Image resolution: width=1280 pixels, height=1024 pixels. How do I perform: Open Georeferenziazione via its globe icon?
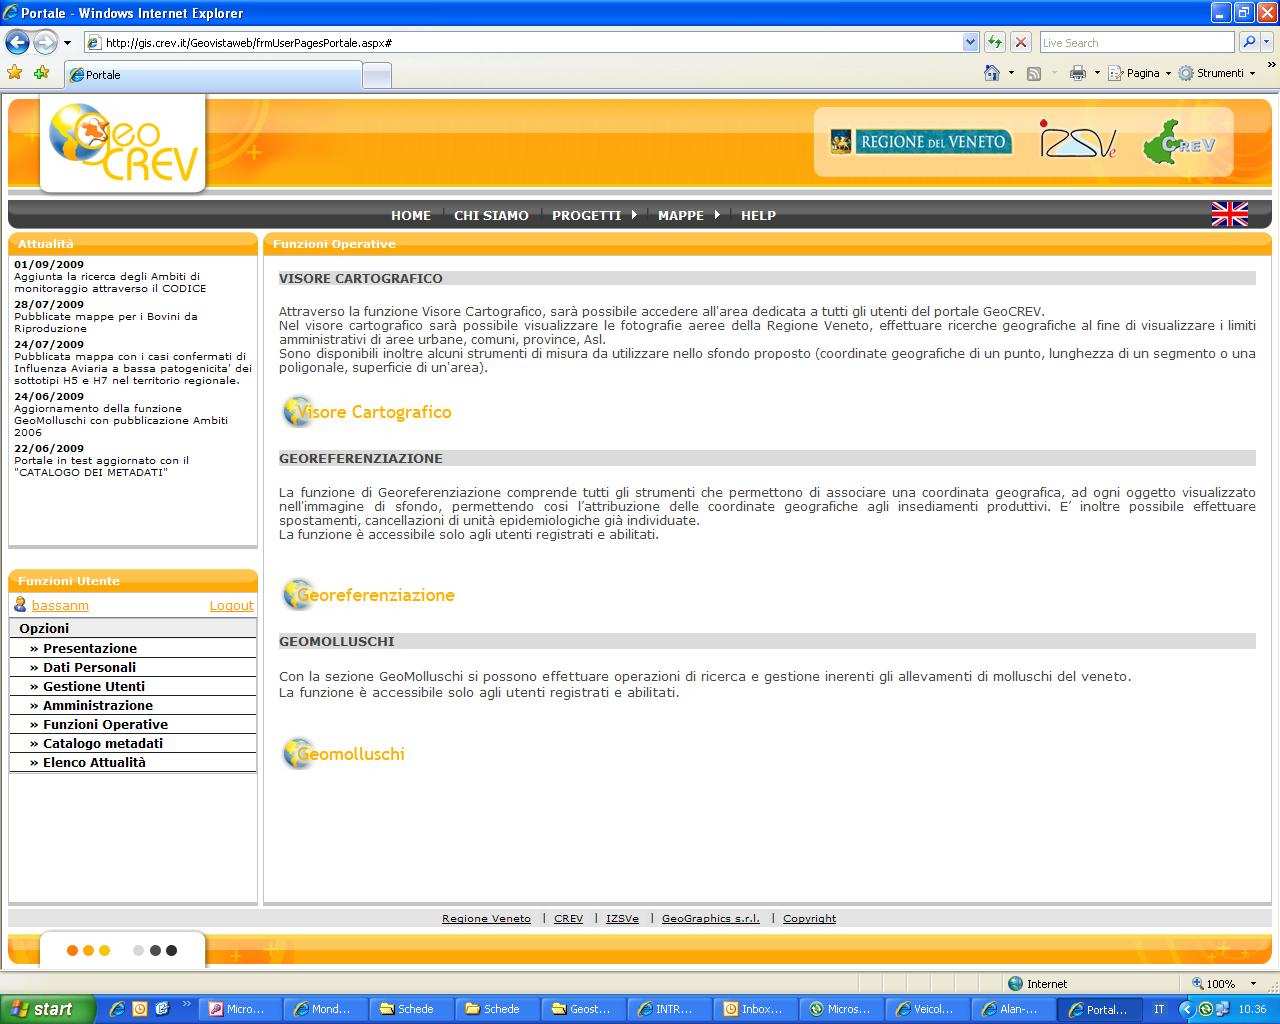pyautogui.click(x=297, y=594)
